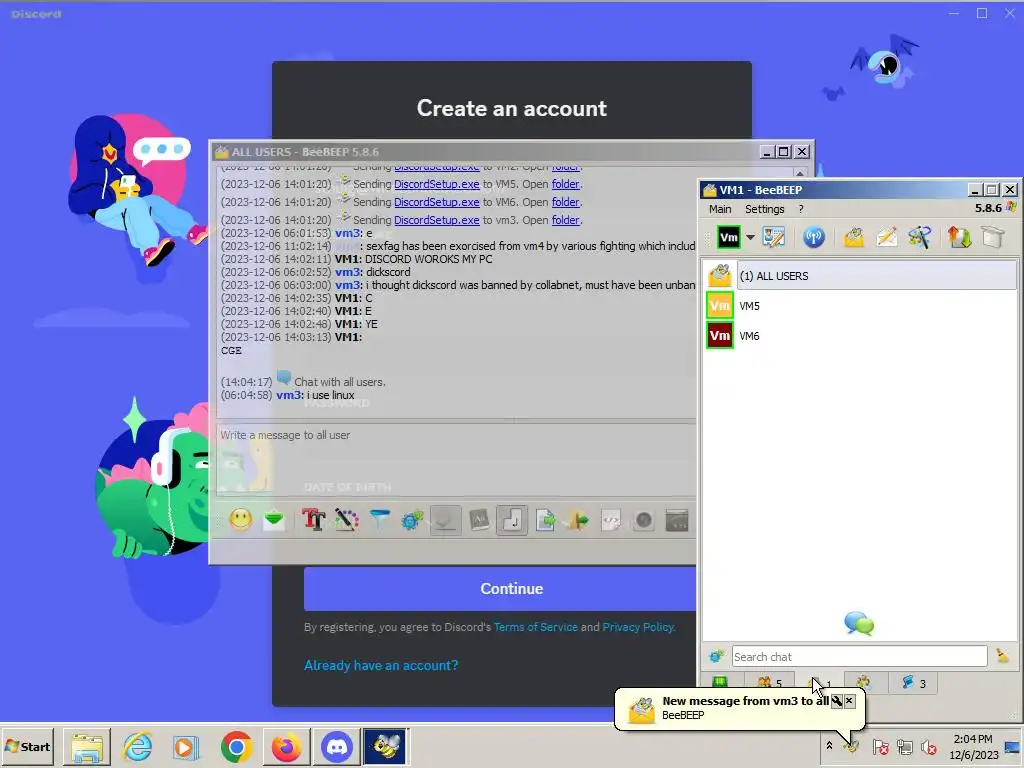Screen dimensions: 1024x768
Task: Open Discord's Privacy Policy link
Action: point(637,627)
